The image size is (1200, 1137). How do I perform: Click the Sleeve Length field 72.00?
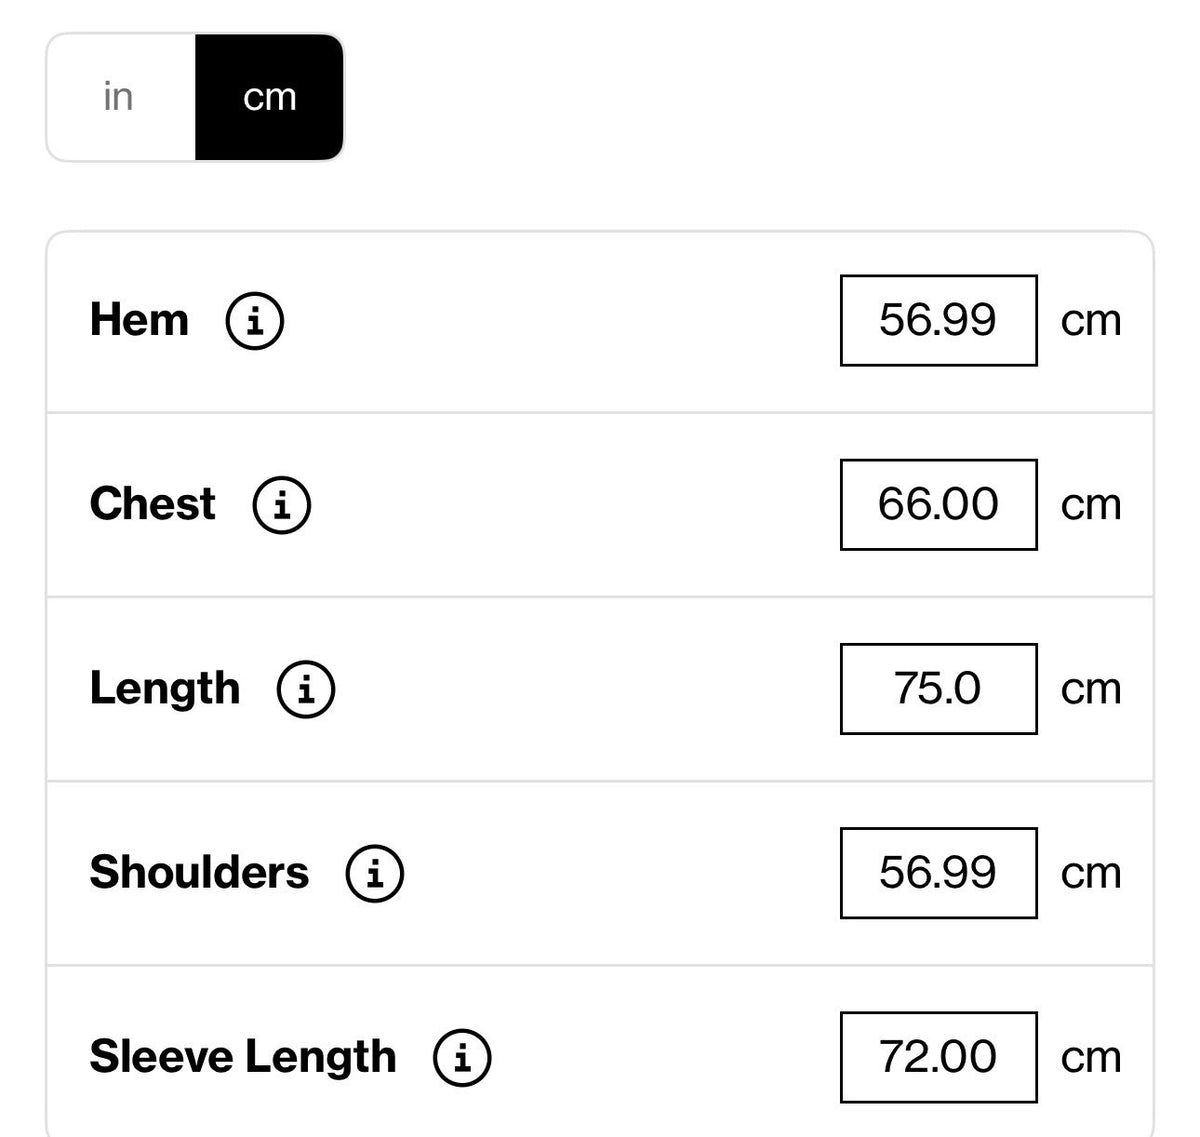click(x=938, y=1057)
